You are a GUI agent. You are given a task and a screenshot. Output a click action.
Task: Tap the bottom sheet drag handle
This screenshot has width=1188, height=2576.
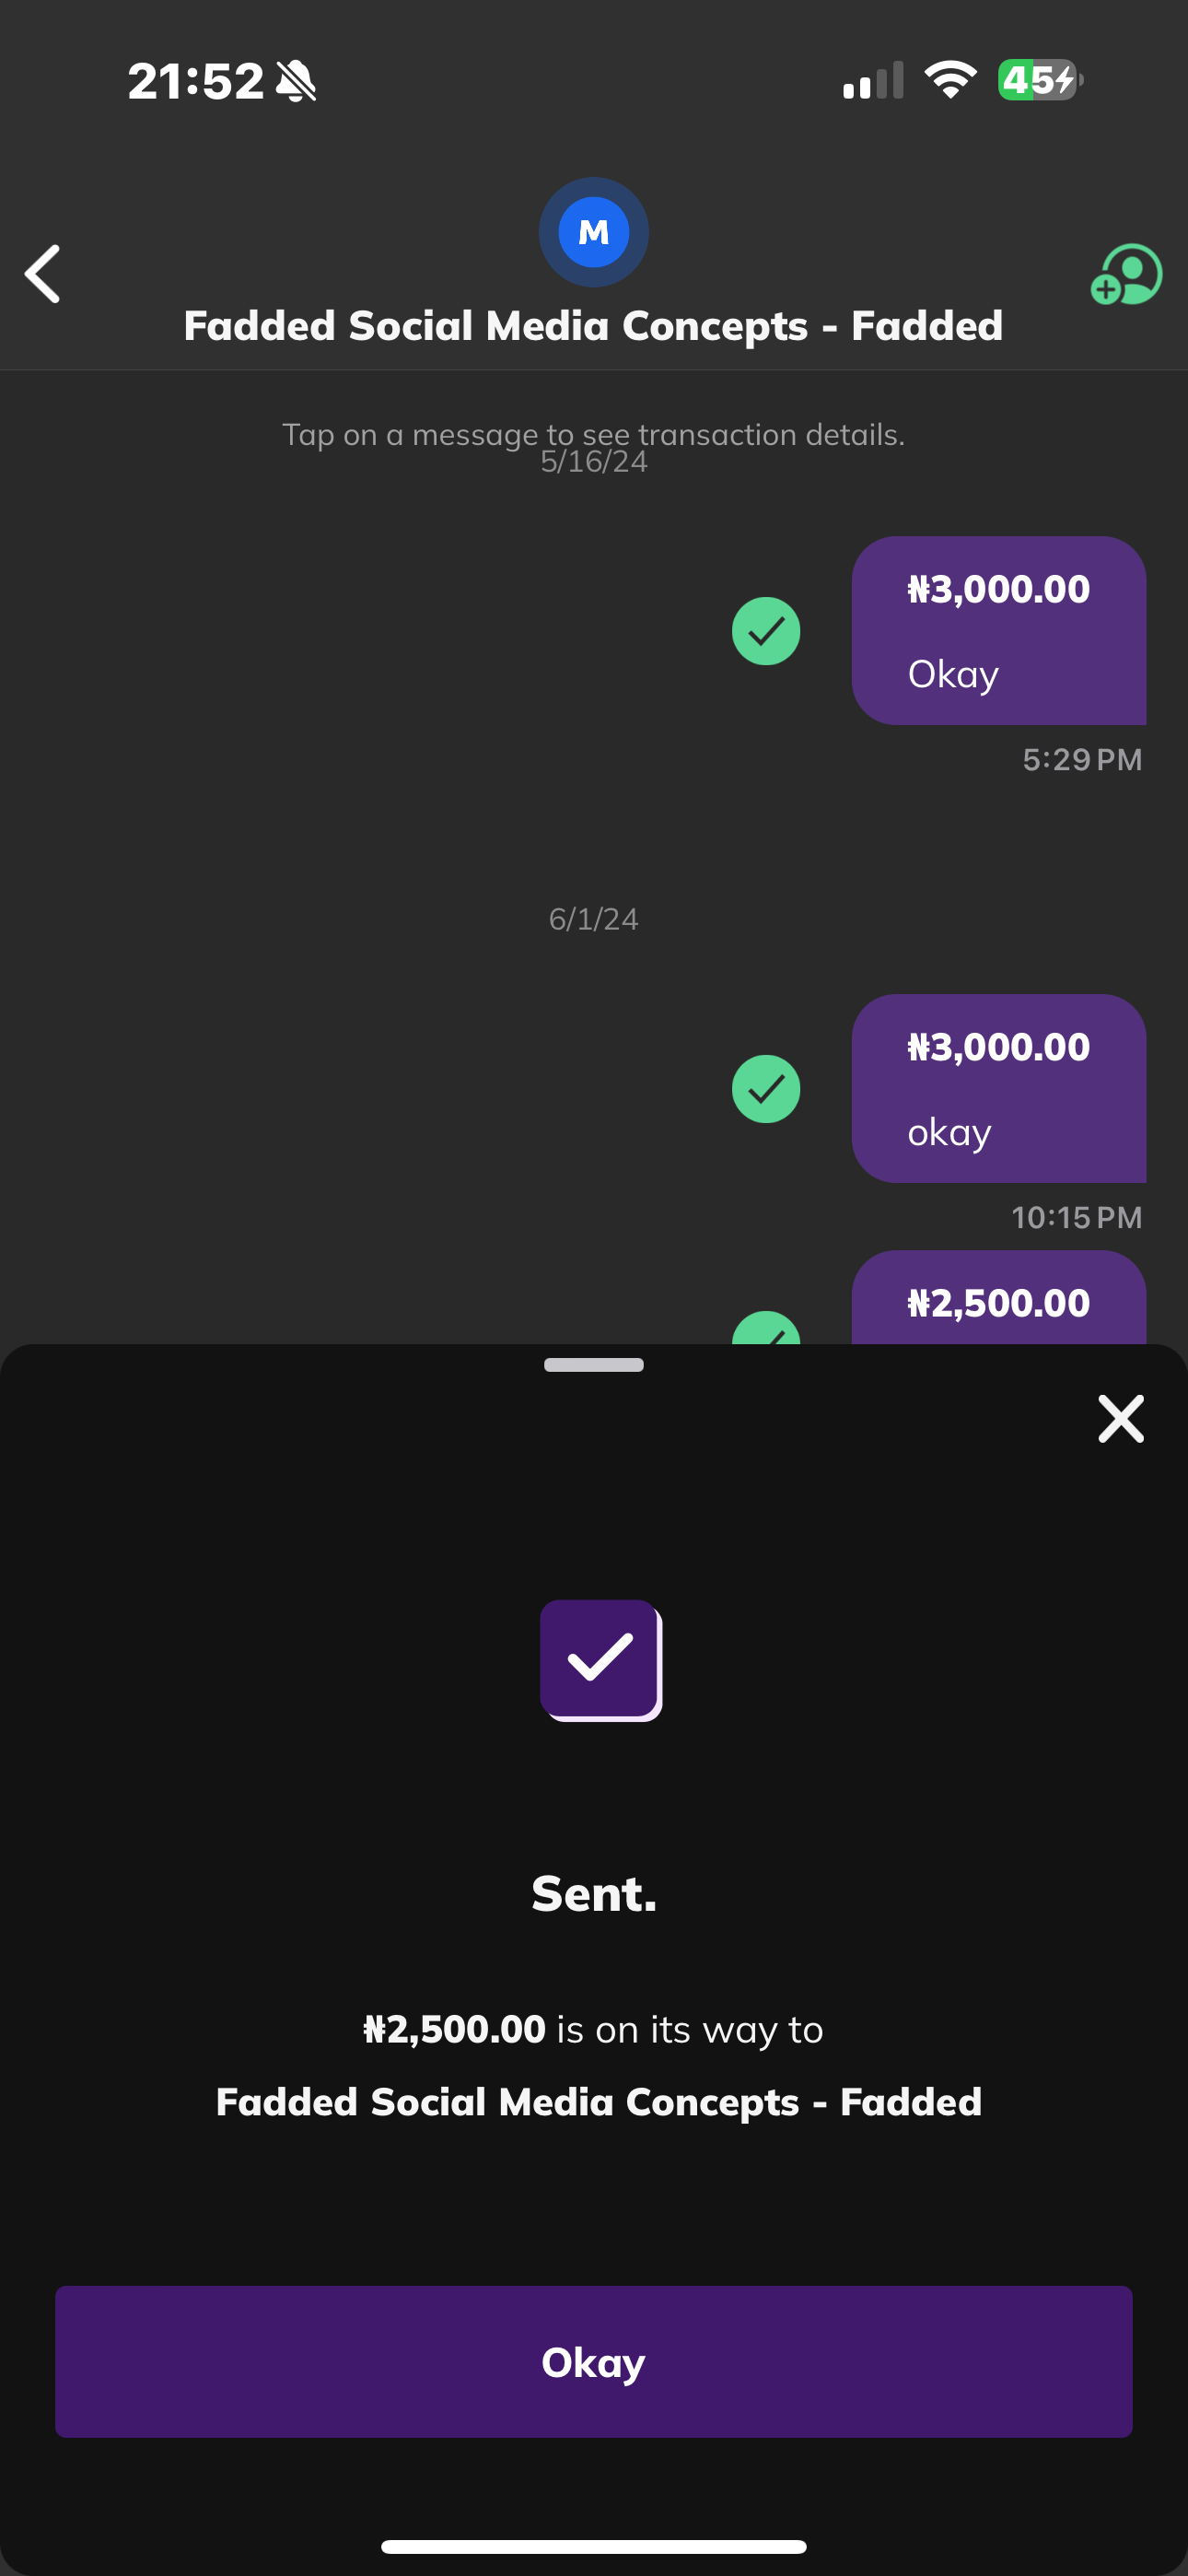(x=593, y=1365)
